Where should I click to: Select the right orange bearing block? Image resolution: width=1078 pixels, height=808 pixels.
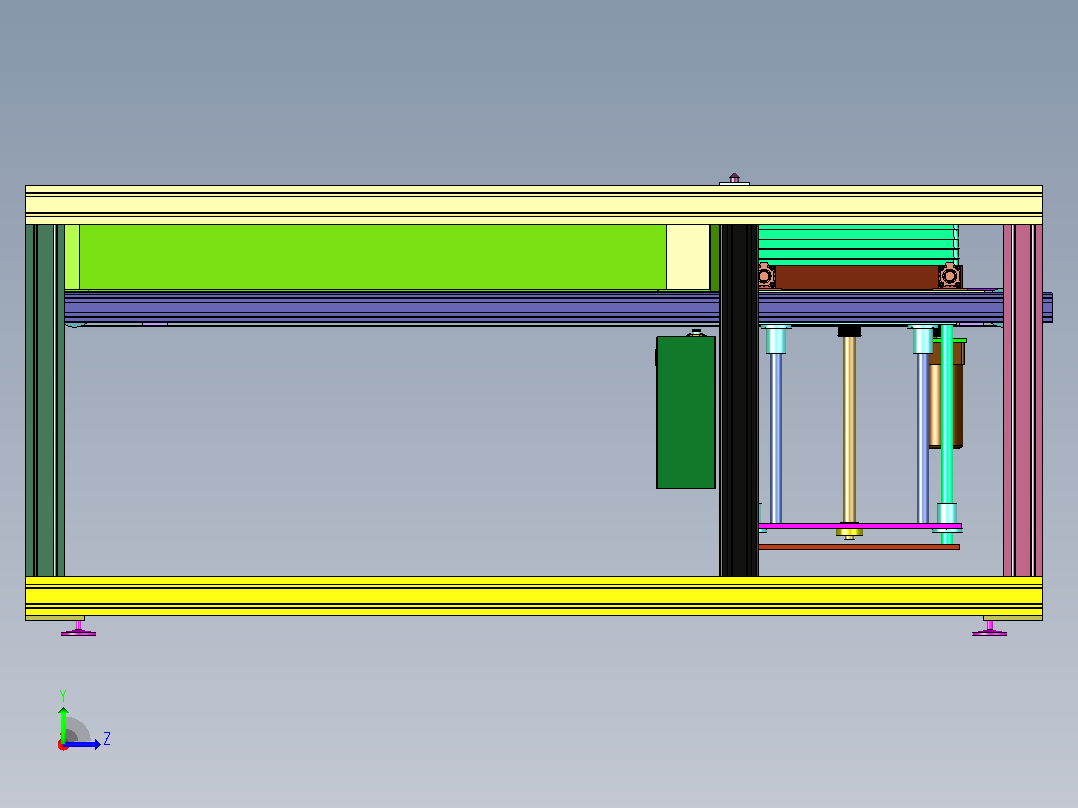click(950, 276)
